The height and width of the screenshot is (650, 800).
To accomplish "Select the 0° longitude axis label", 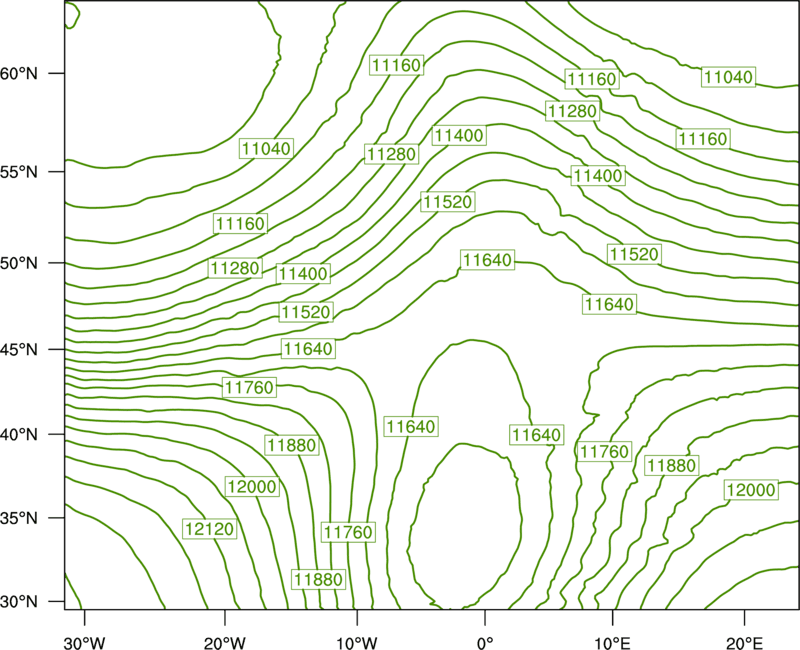I will click(485, 642).
